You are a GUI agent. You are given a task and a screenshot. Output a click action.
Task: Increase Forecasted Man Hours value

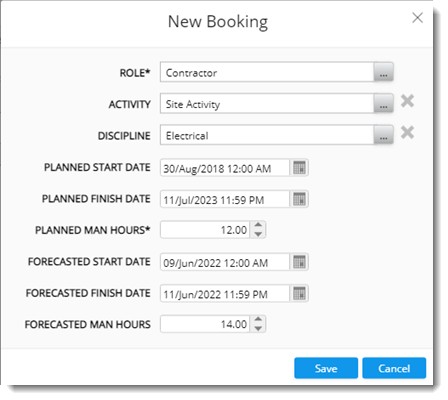[x=258, y=320]
